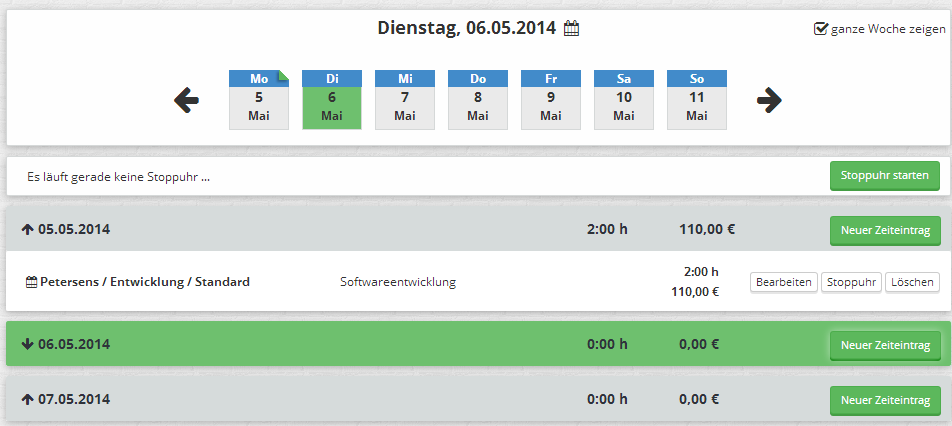Expand the 07.05.2014 section arrow
The height and width of the screenshot is (426, 952).
[27, 399]
